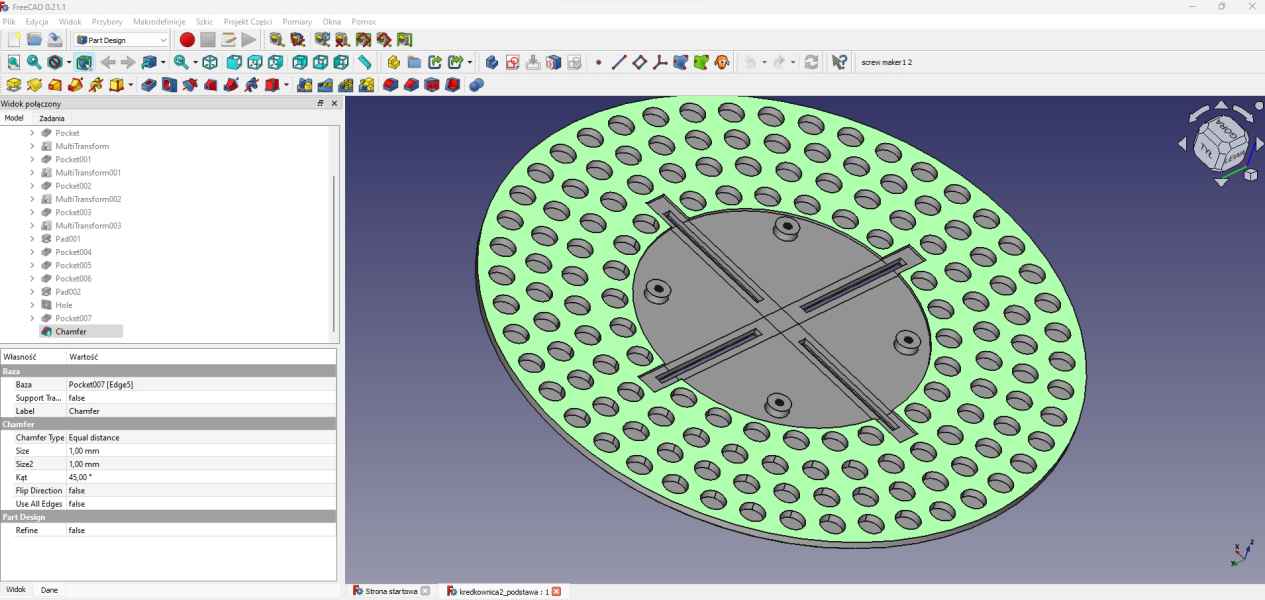Click the navigation cube in 3D view
The width and height of the screenshot is (1265, 600).
pos(1219,142)
